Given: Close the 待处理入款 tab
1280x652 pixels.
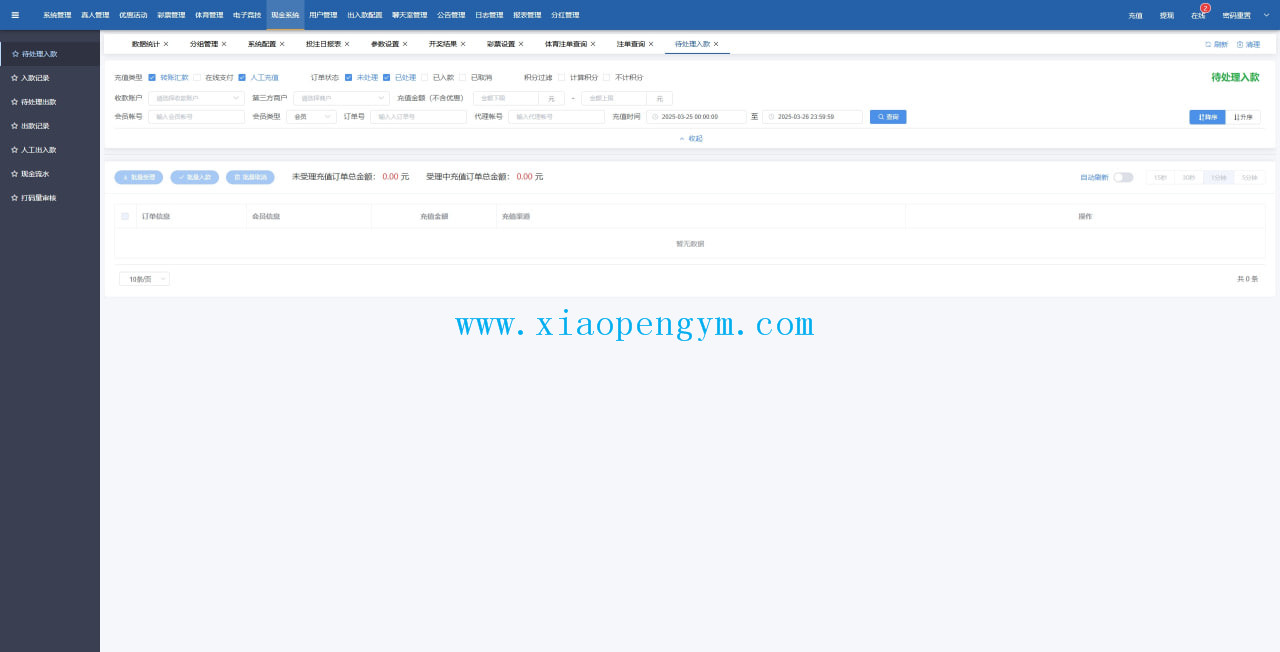Looking at the screenshot, I should [x=716, y=44].
